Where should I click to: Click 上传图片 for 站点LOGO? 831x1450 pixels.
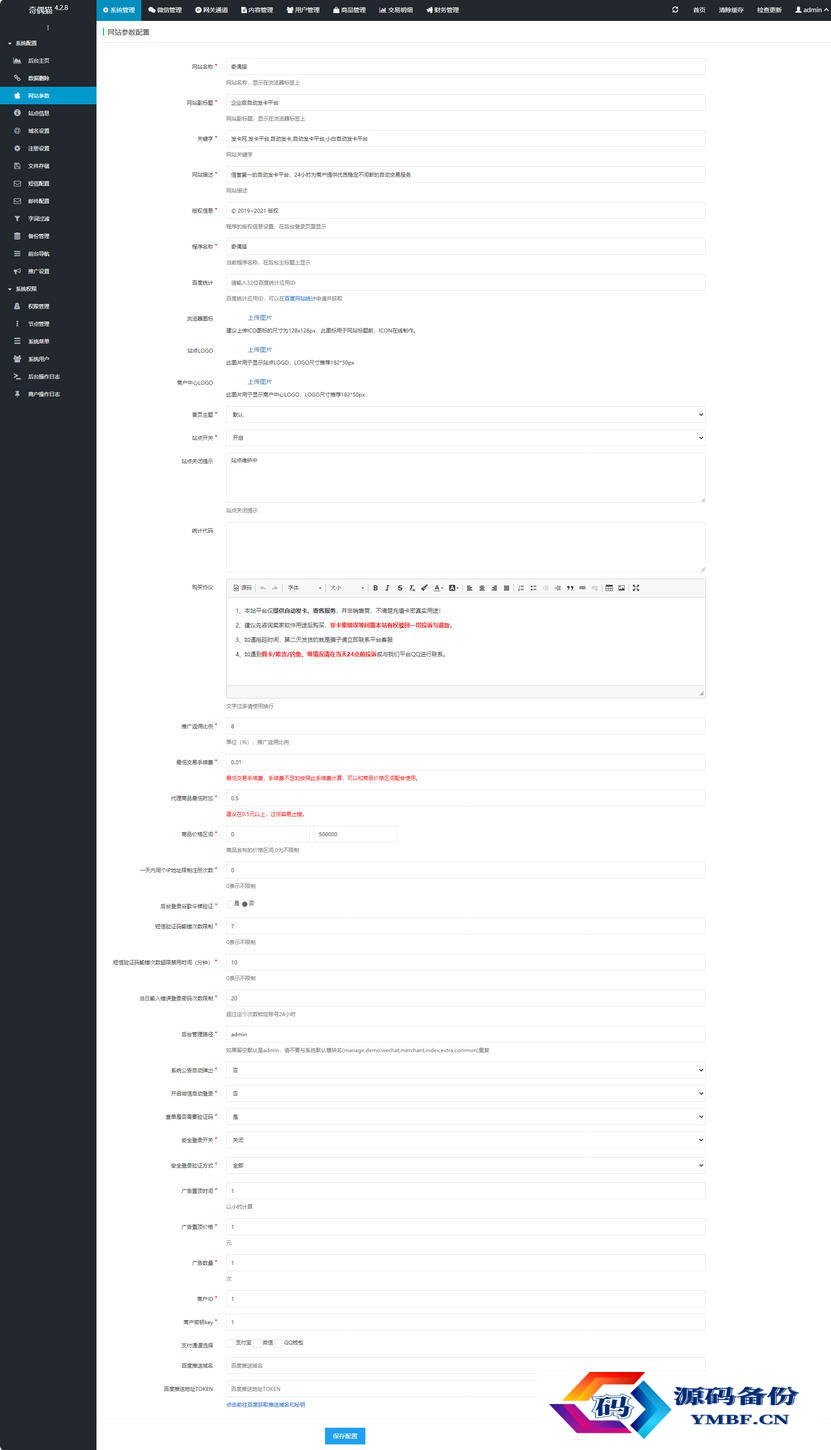(260, 349)
